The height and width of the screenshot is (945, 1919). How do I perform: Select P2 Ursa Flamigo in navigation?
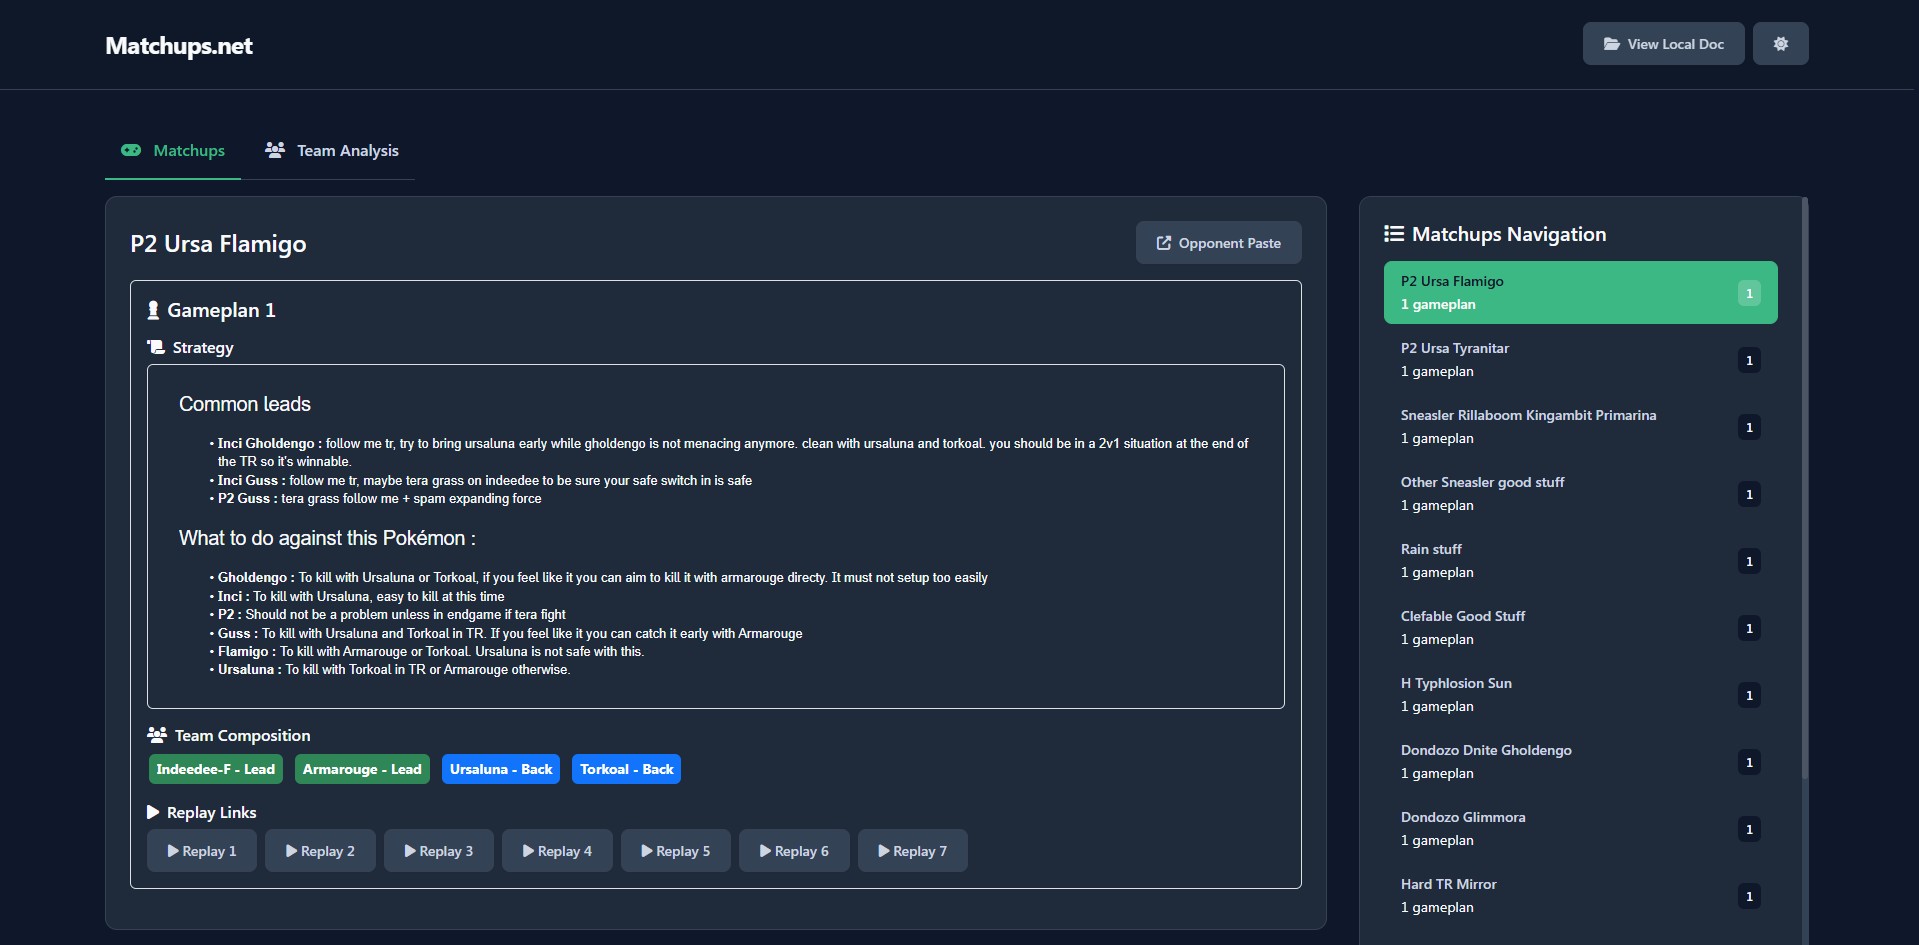click(x=1580, y=292)
